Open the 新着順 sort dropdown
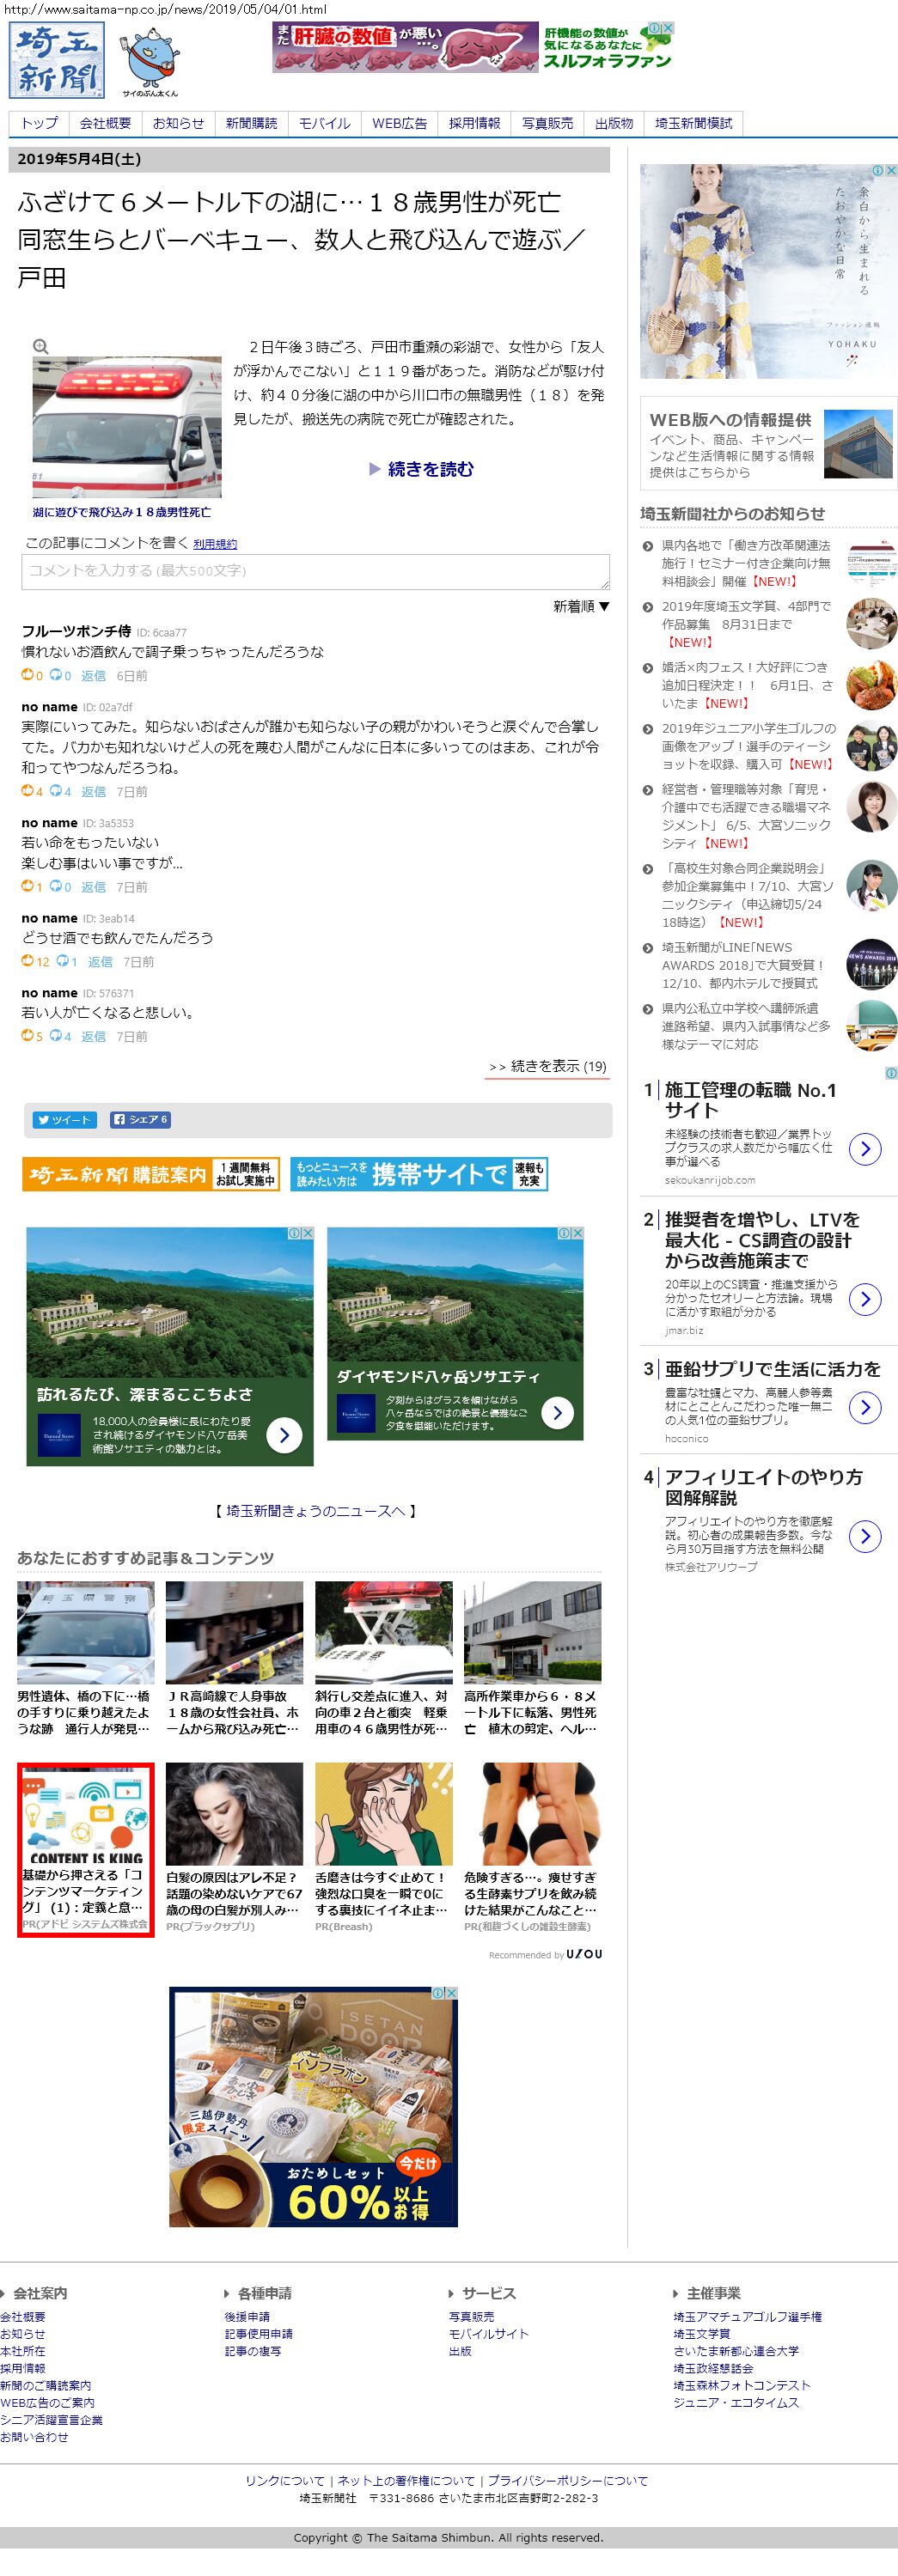The image size is (898, 2576). pos(581,606)
